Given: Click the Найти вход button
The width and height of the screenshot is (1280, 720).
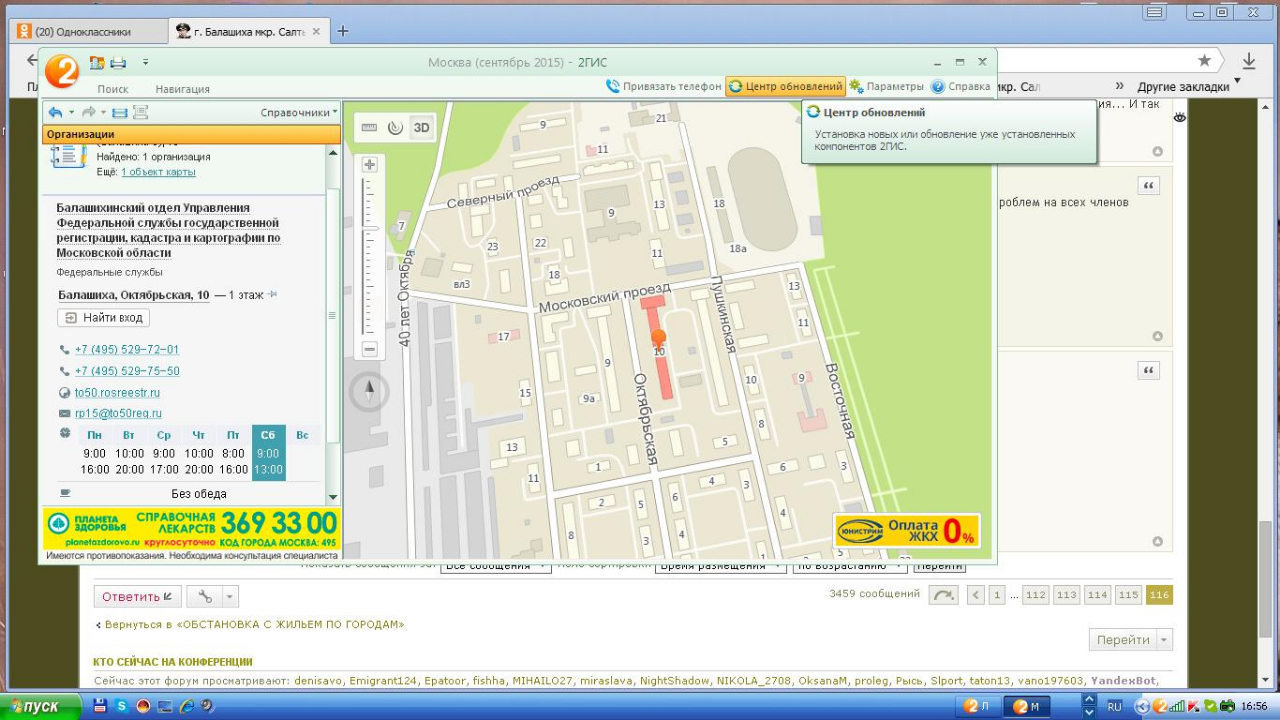Looking at the screenshot, I should click(104, 318).
